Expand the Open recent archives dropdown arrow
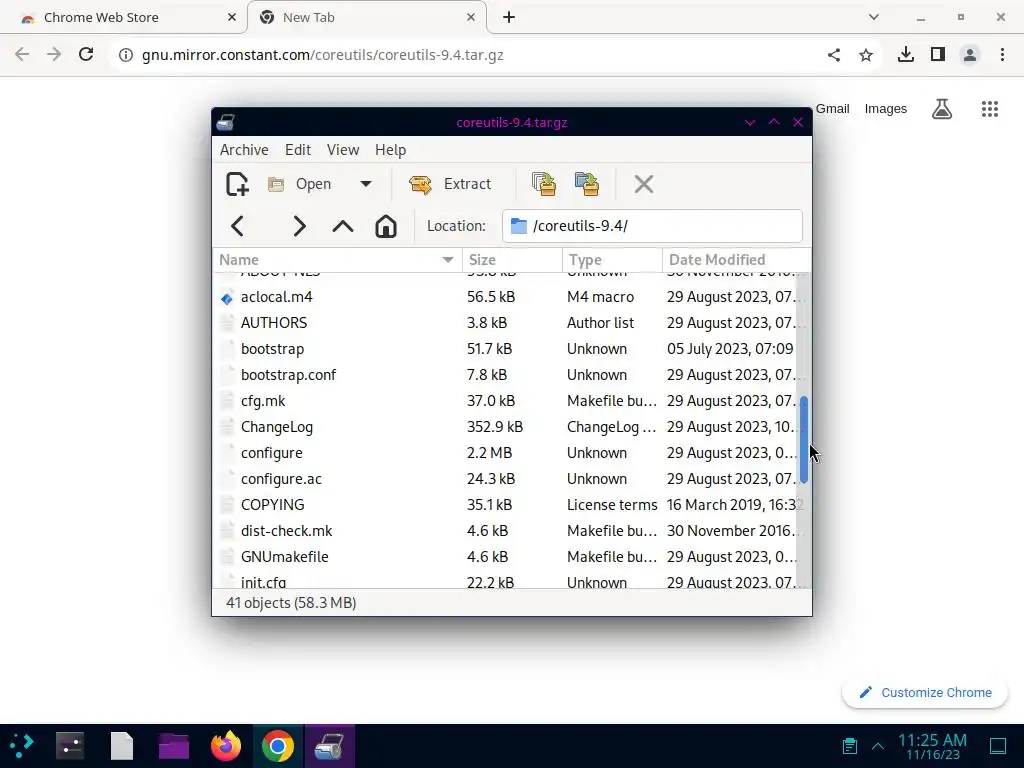 point(366,184)
